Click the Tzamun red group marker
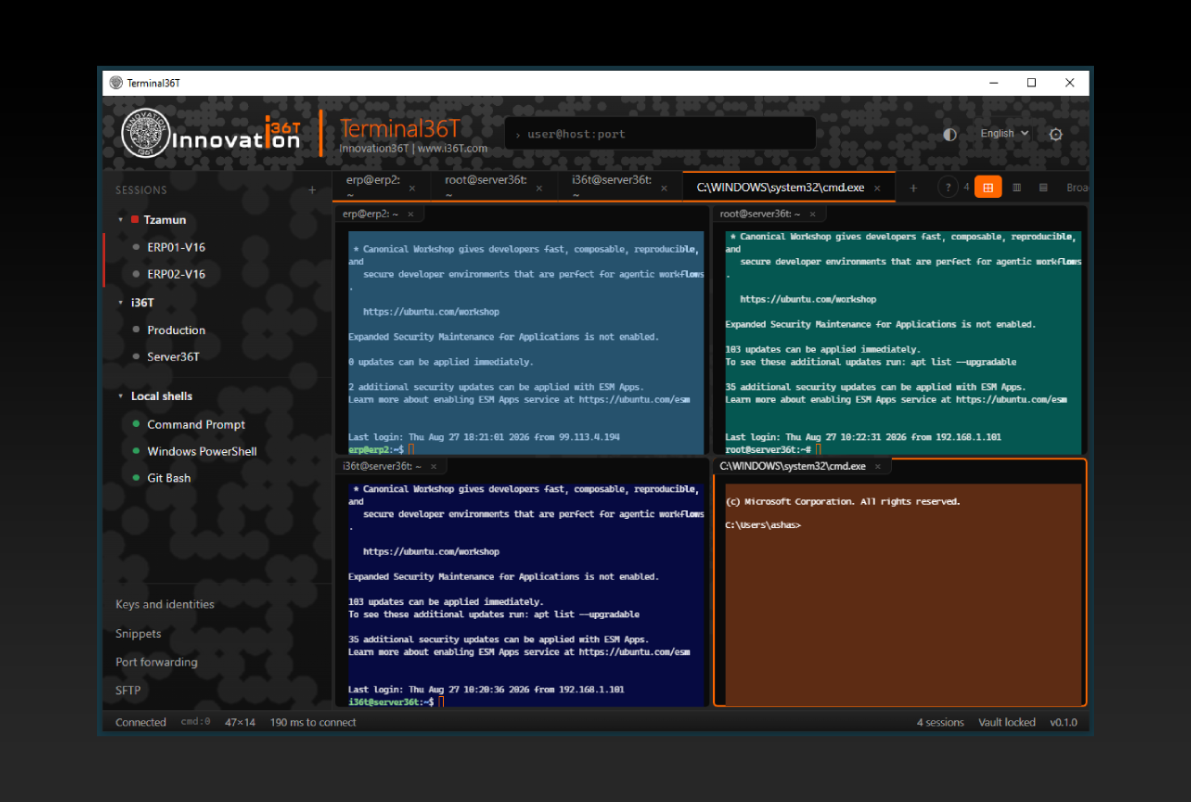This screenshot has height=802, width=1191. [134, 219]
